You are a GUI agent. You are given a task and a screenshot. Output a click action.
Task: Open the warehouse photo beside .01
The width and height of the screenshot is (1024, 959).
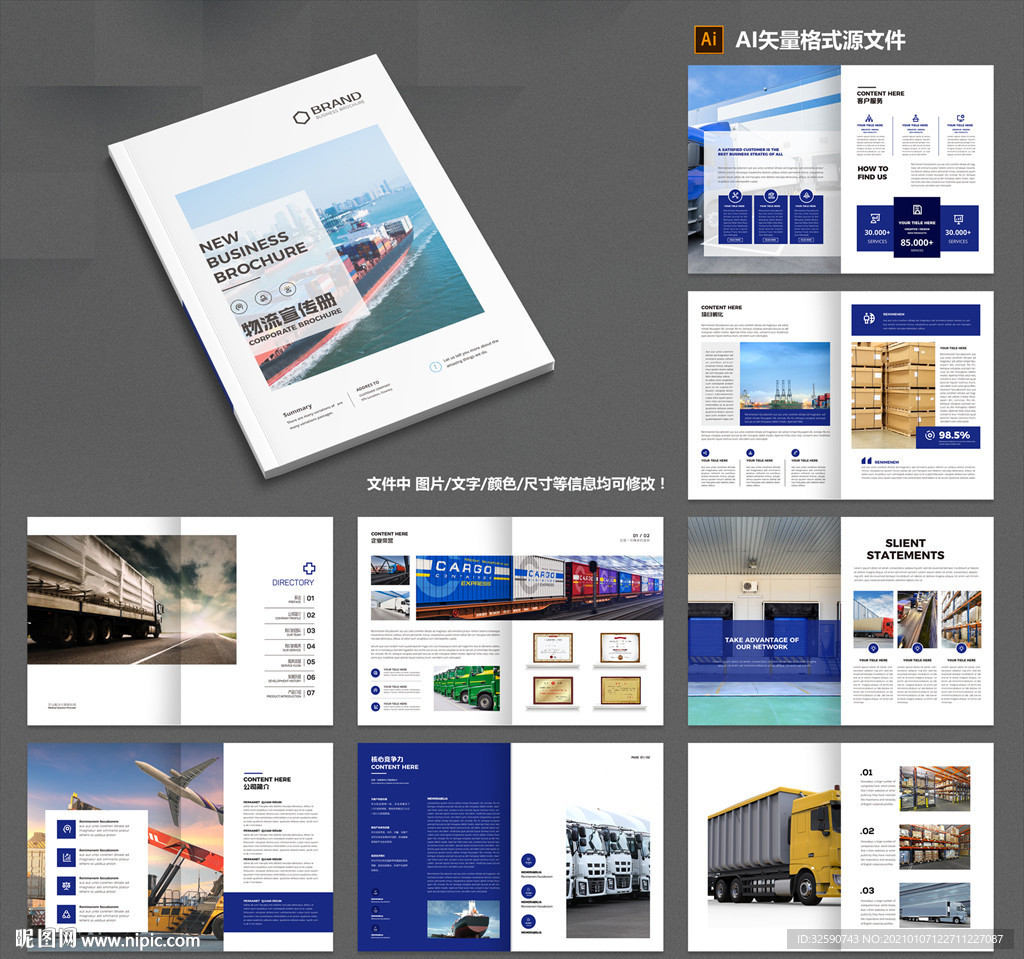tap(935, 788)
